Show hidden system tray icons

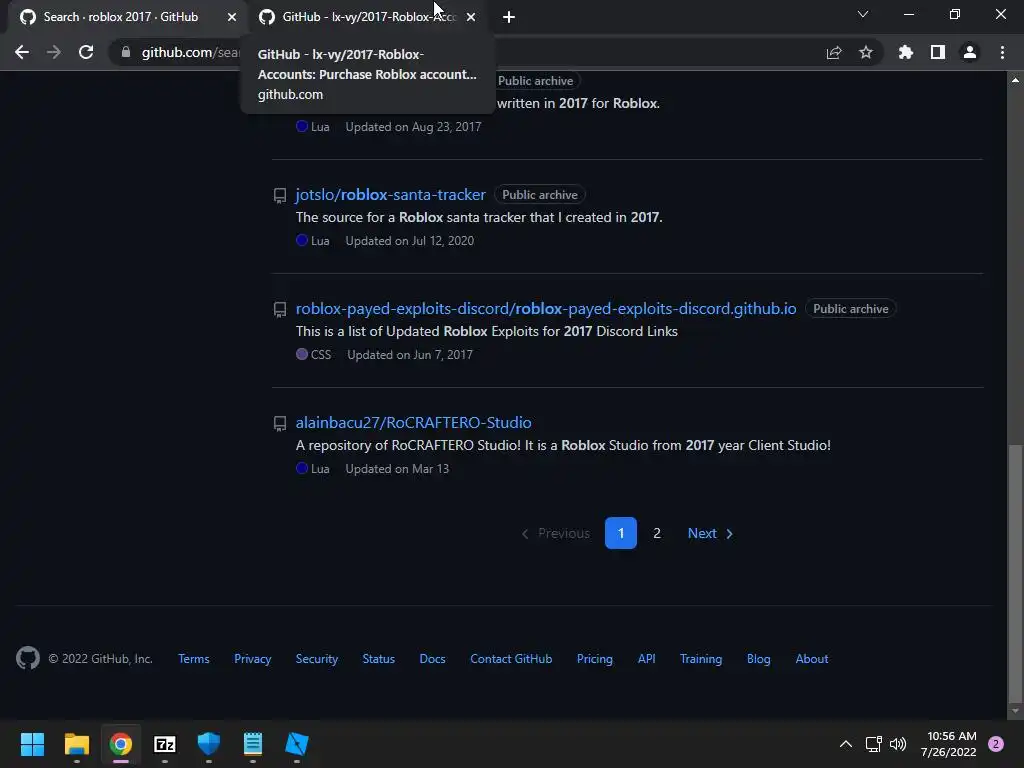coord(845,744)
